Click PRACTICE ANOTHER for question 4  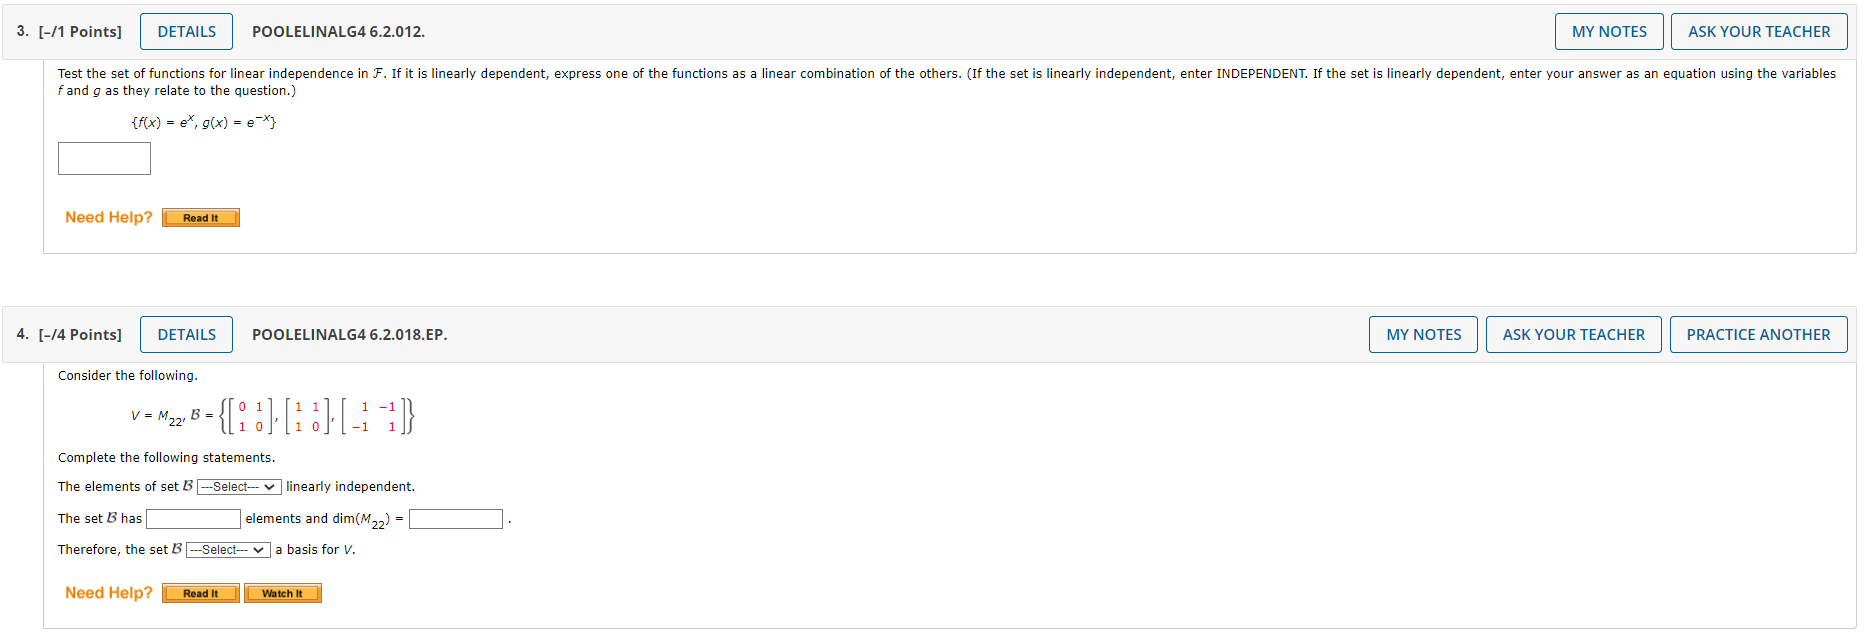[x=1759, y=334]
